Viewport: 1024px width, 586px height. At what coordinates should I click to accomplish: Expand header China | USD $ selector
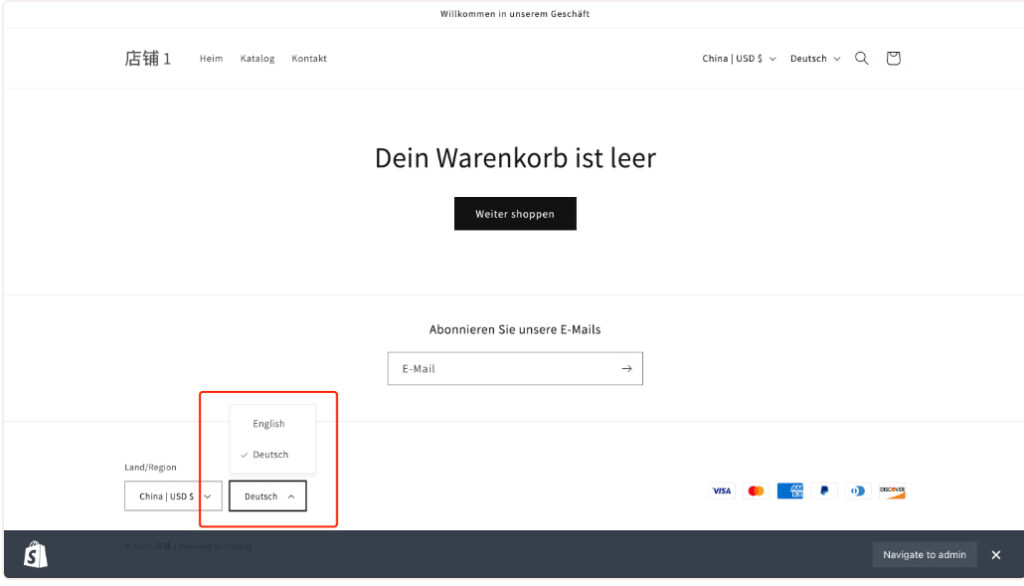(739, 59)
